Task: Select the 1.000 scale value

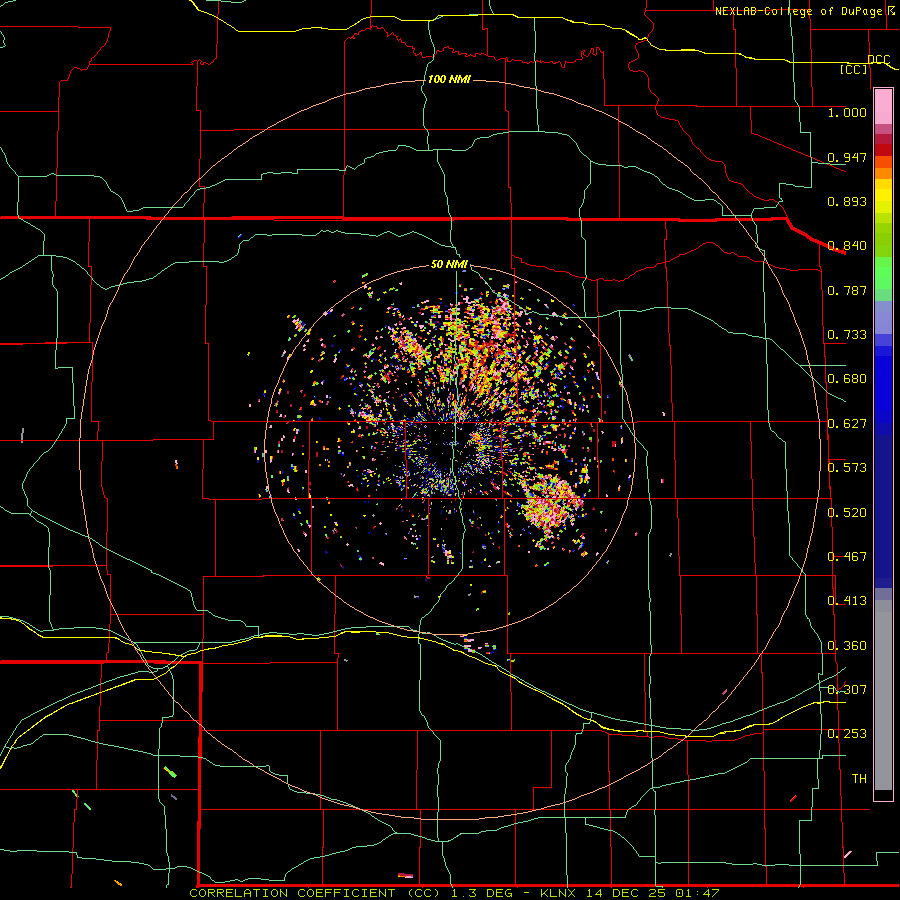Action: (847, 112)
